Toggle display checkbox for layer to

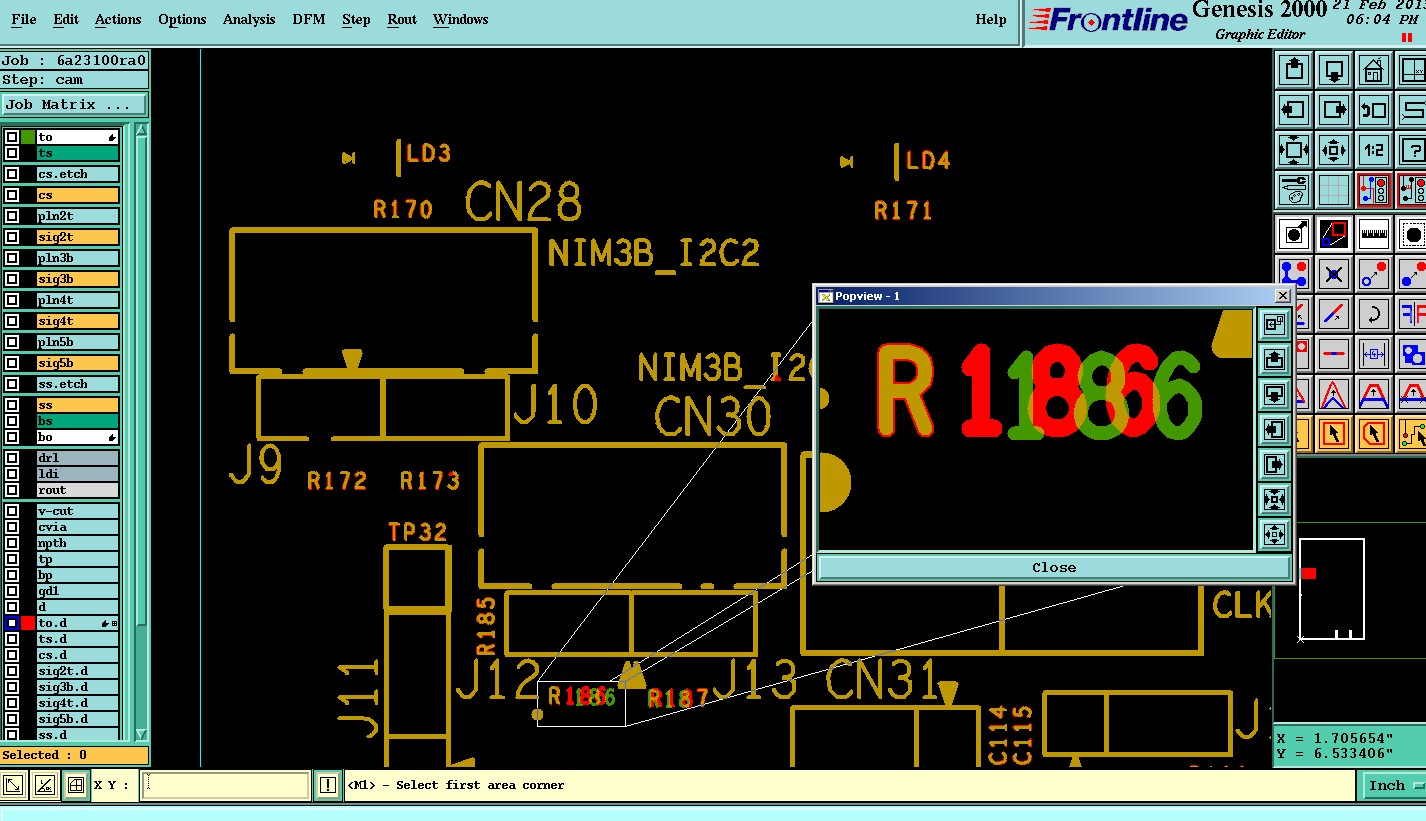pos(12,137)
